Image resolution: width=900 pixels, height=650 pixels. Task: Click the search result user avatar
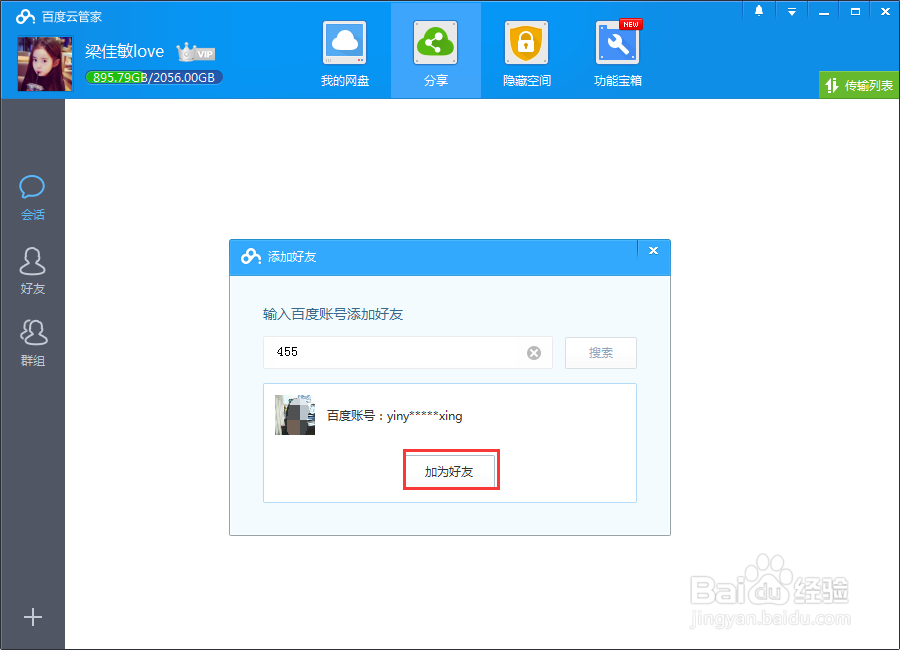tap(295, 415)
